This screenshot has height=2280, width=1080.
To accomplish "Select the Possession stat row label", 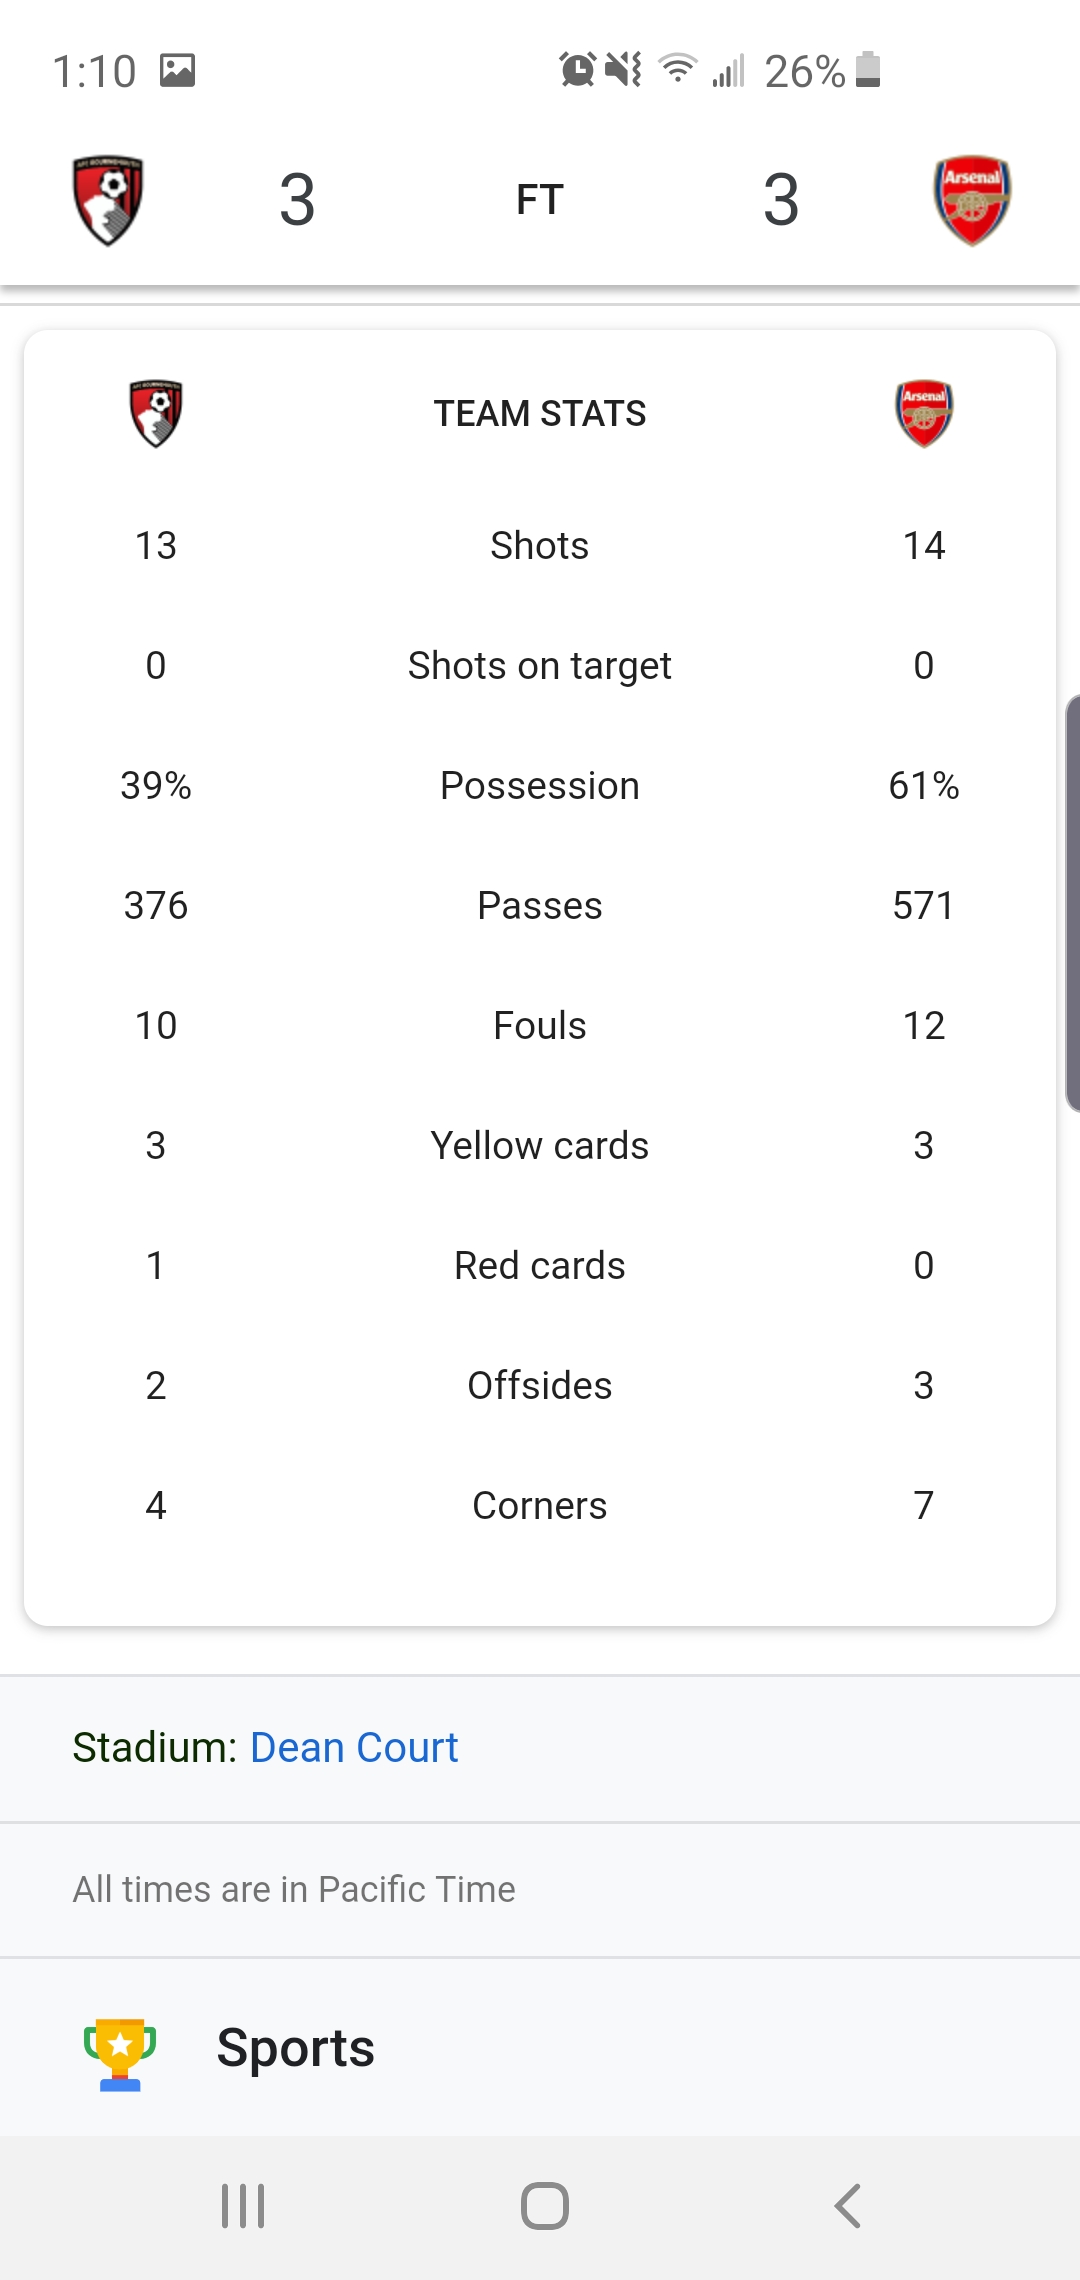I will [x=540, y=786].
